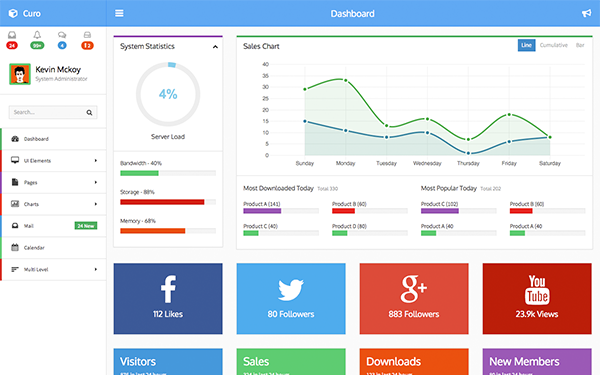Viewport: 600px width, 375px height.
Task: Open the Calendar menu item
Action: point(54,248)
